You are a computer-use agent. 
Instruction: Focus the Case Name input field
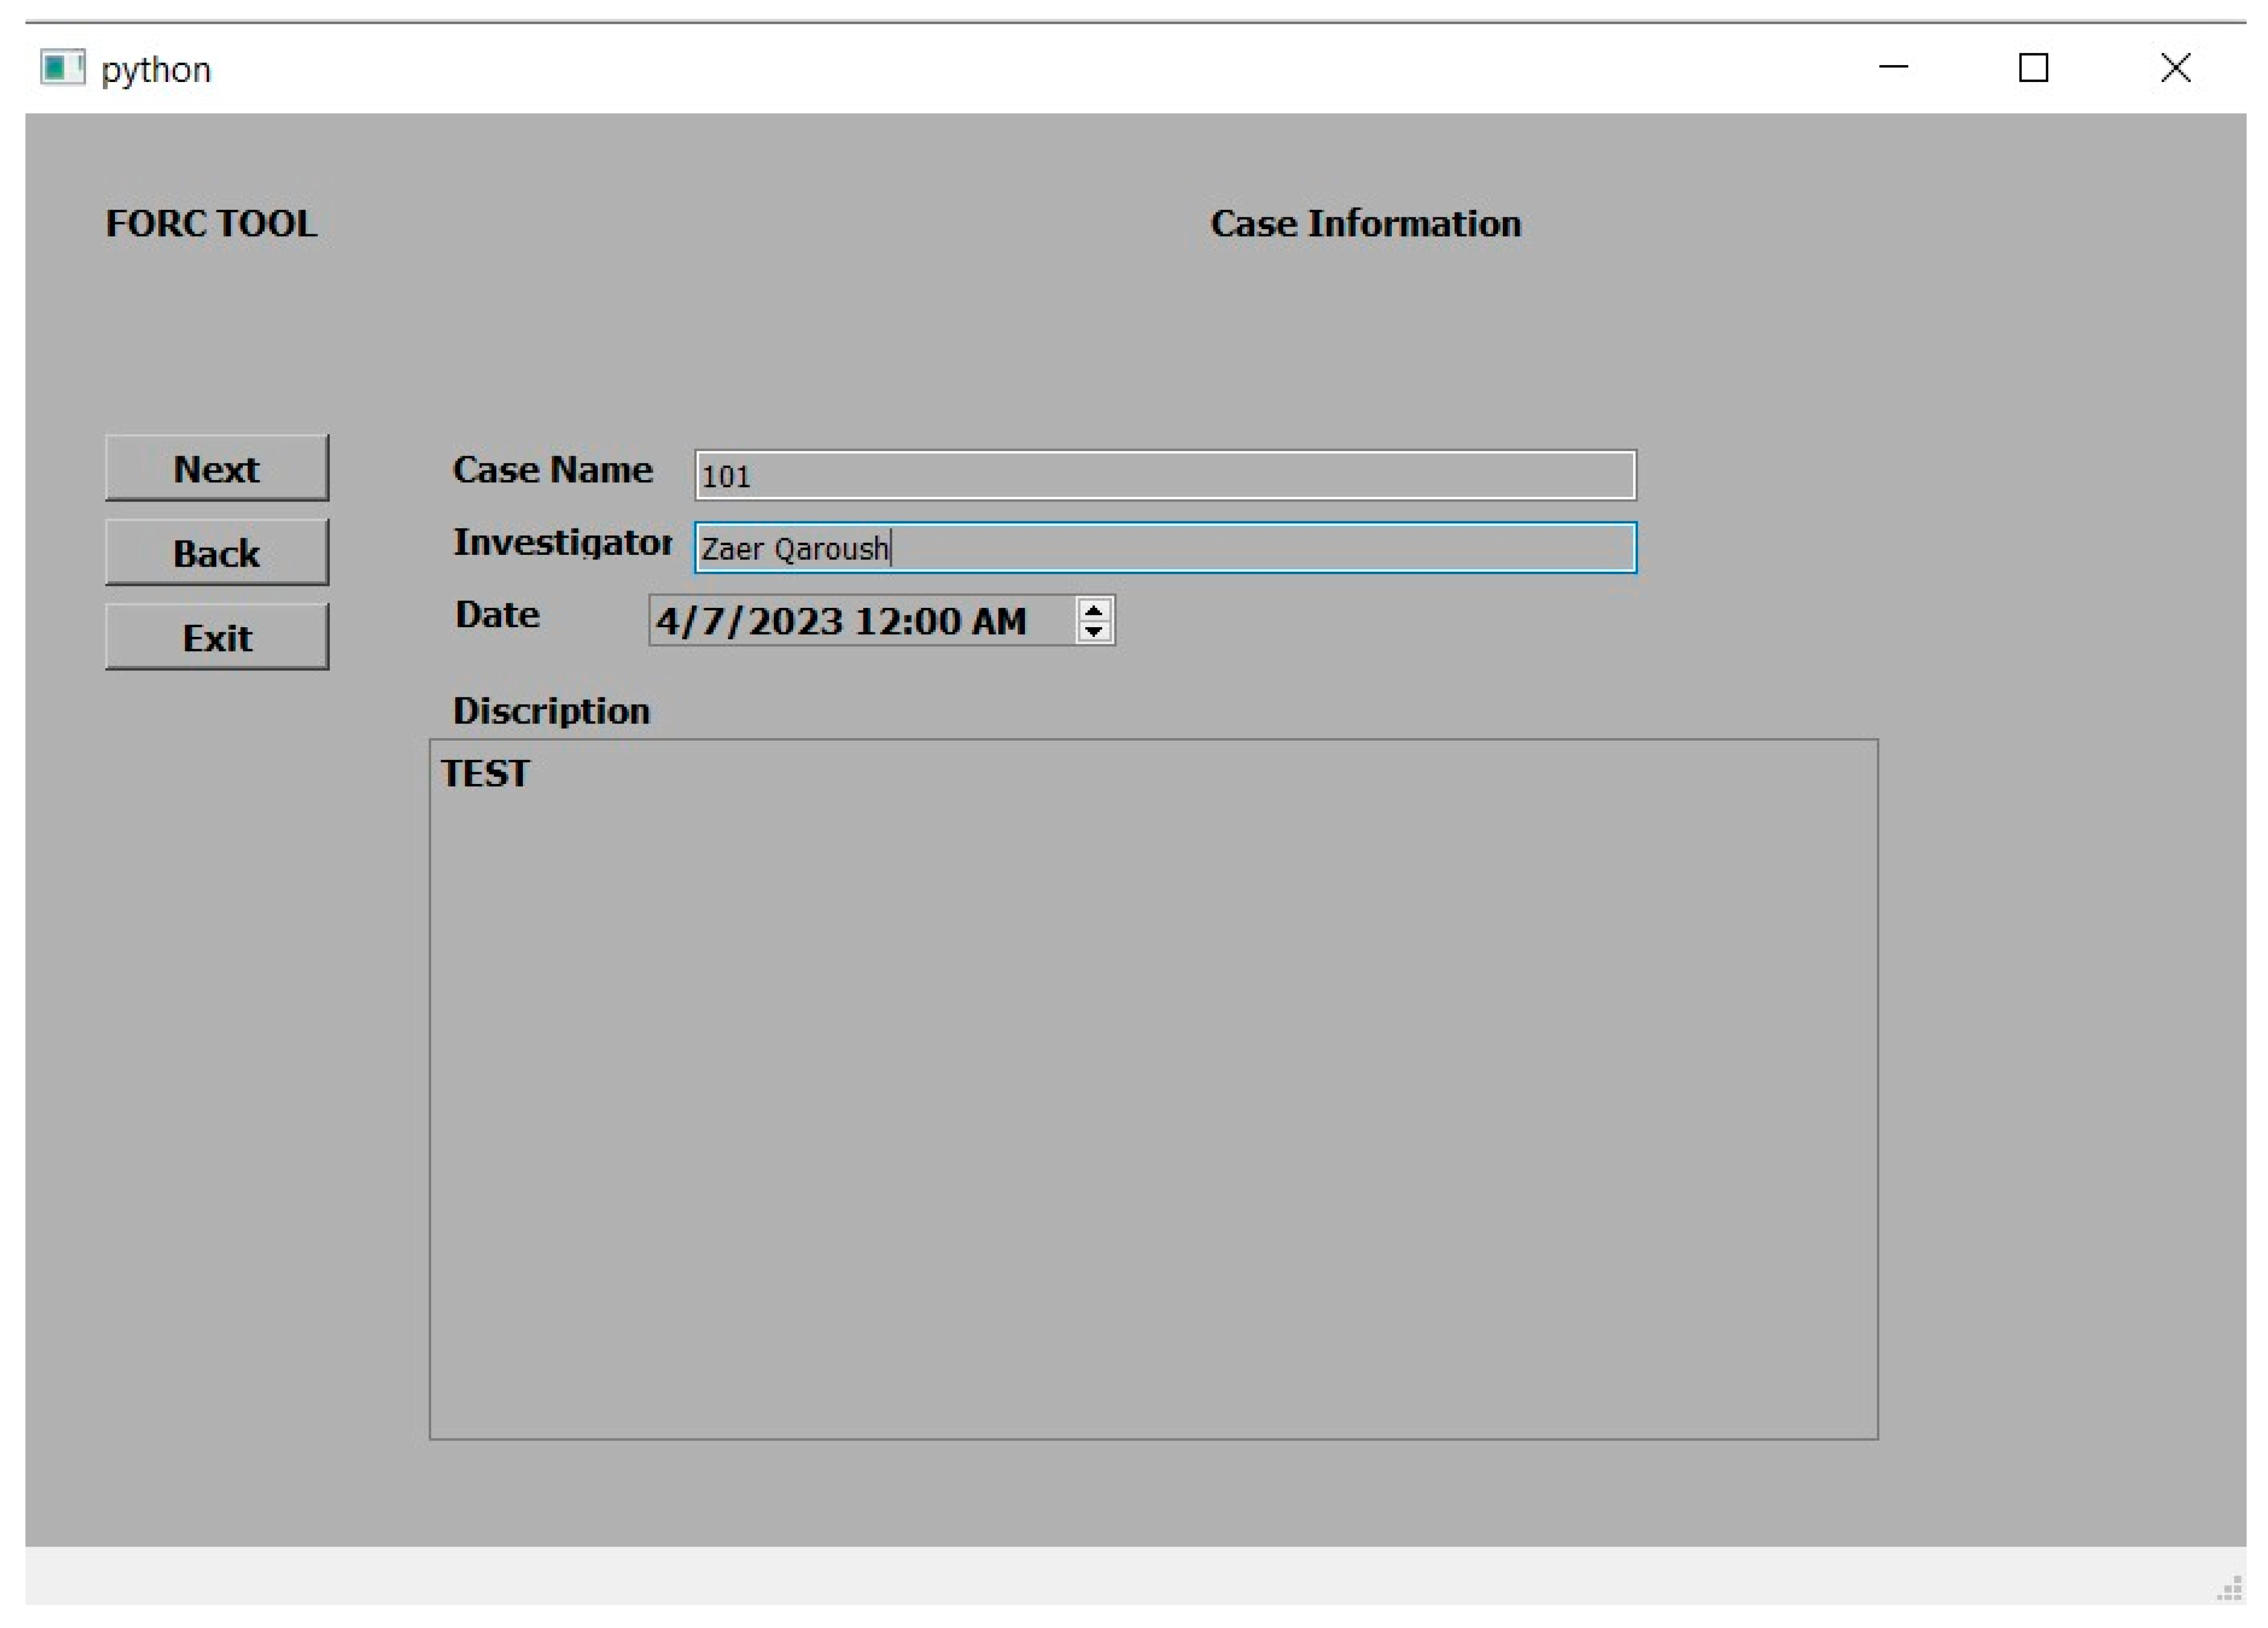1165,475
